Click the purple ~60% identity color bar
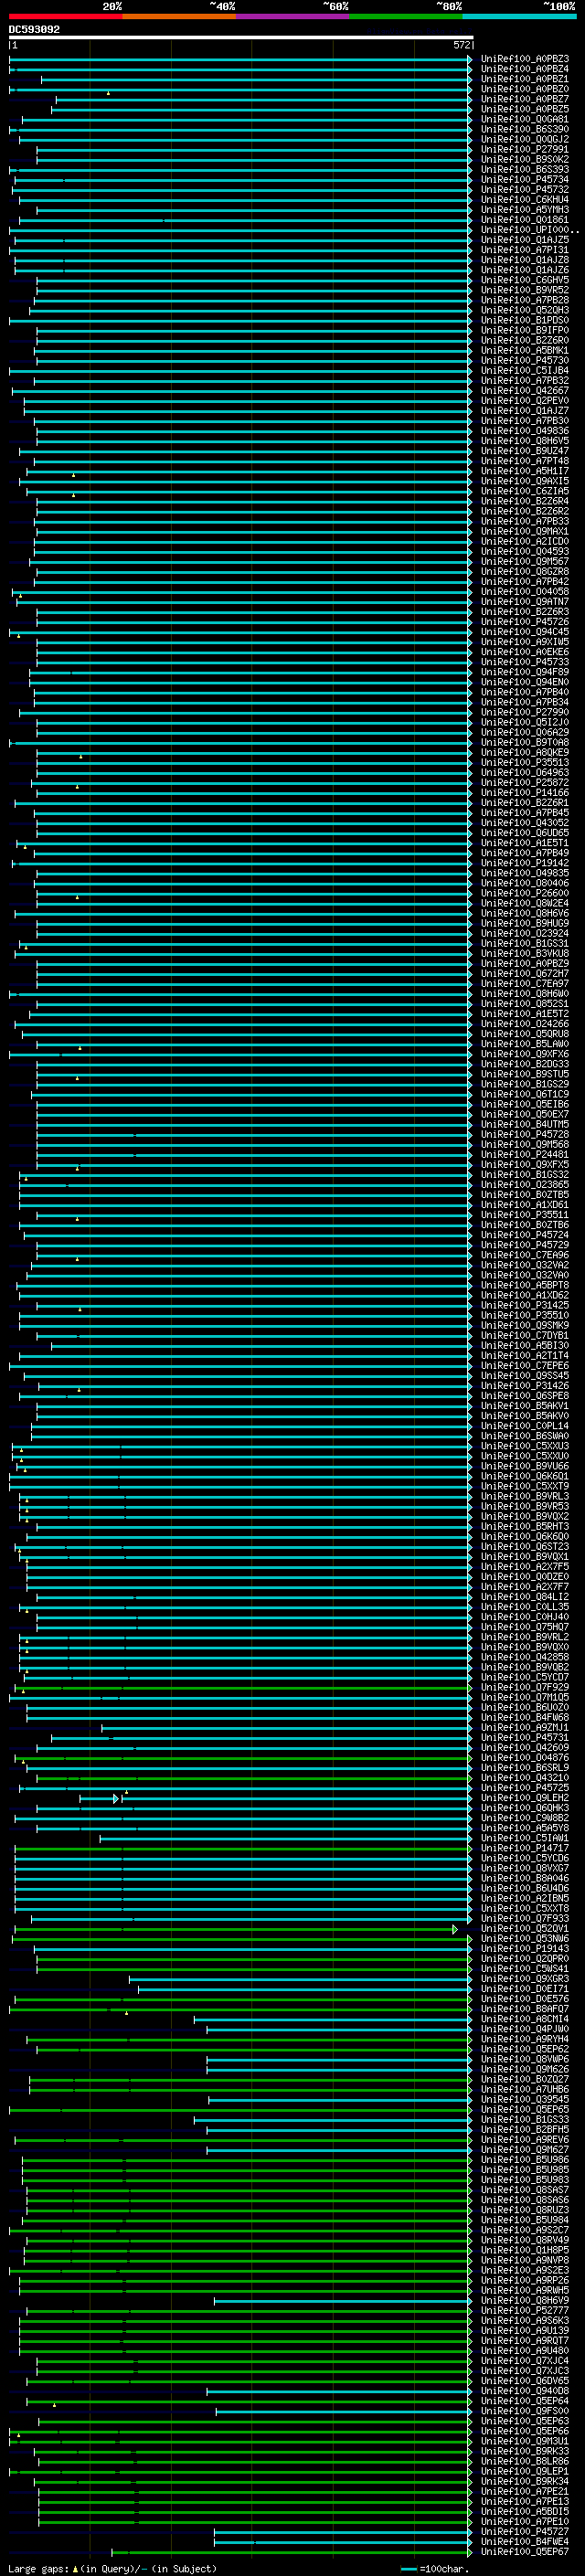585x2576 pixels. 293,16
